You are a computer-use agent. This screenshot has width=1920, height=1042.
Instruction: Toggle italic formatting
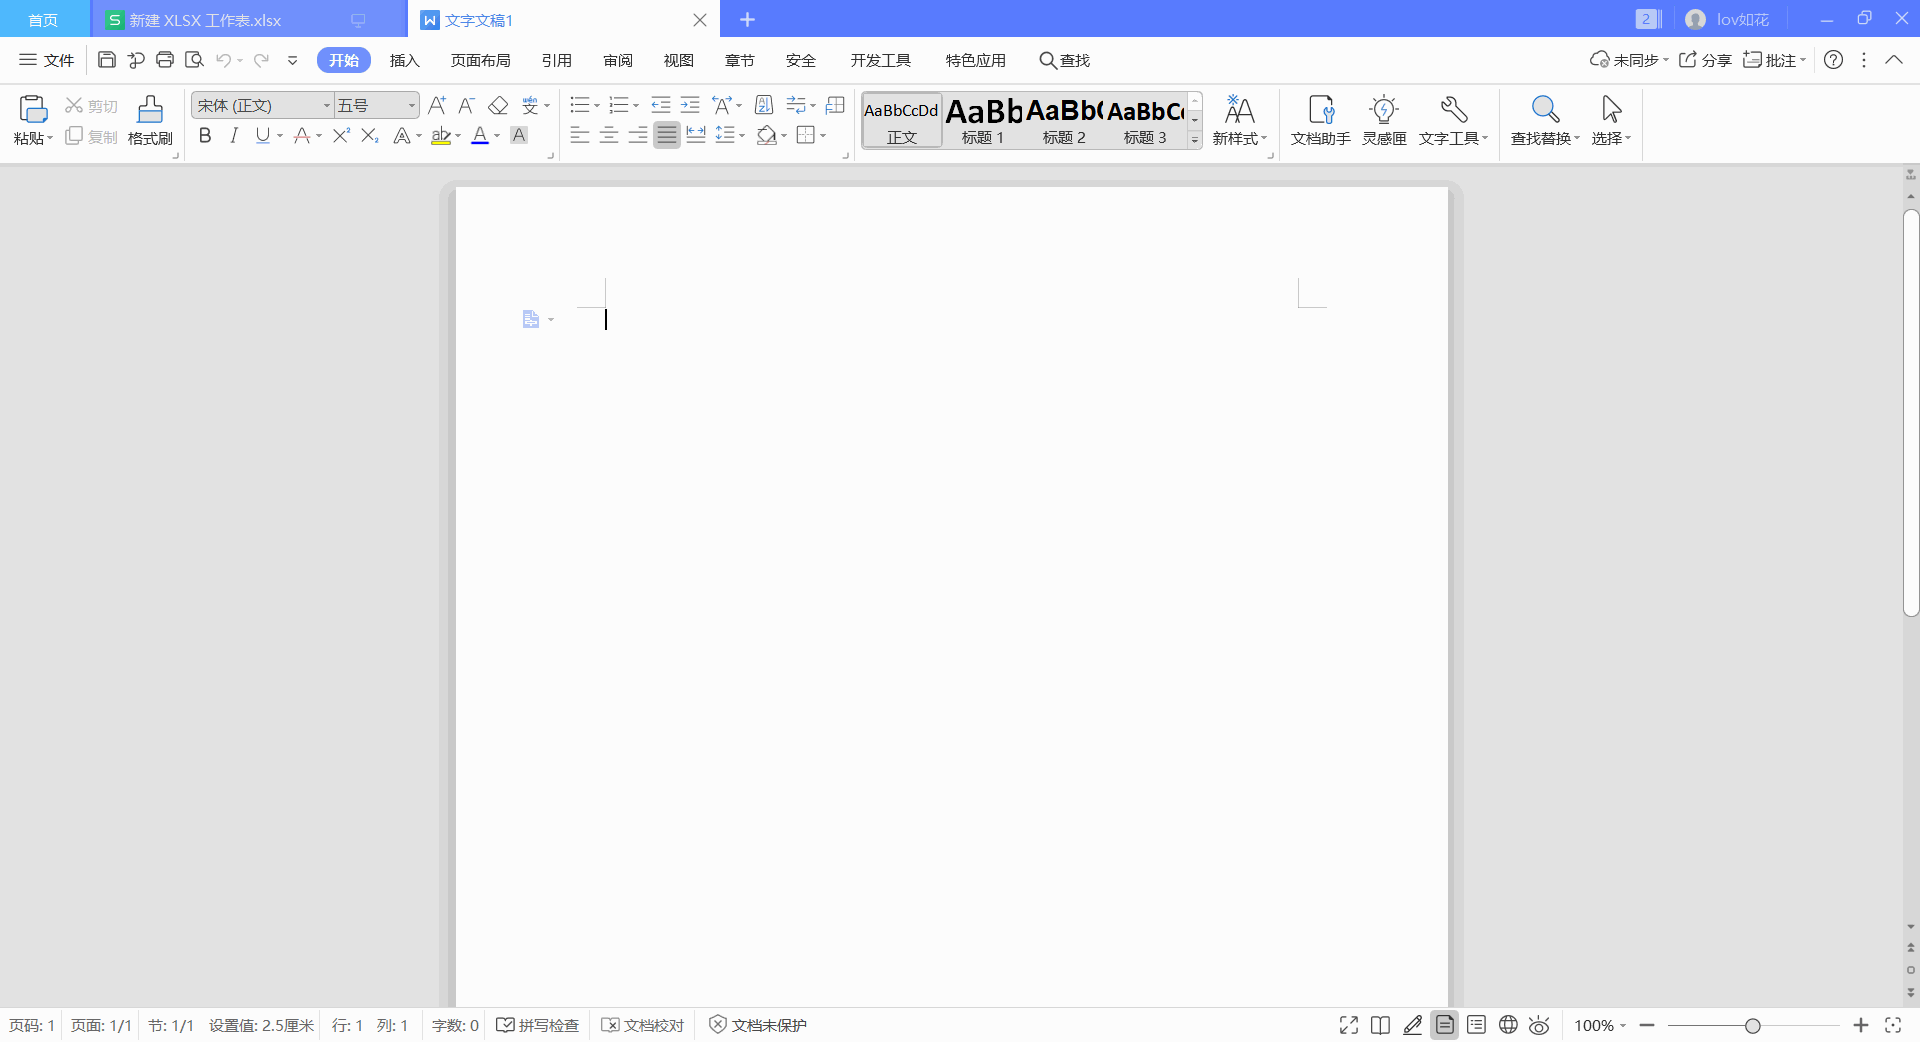(234, 136)
